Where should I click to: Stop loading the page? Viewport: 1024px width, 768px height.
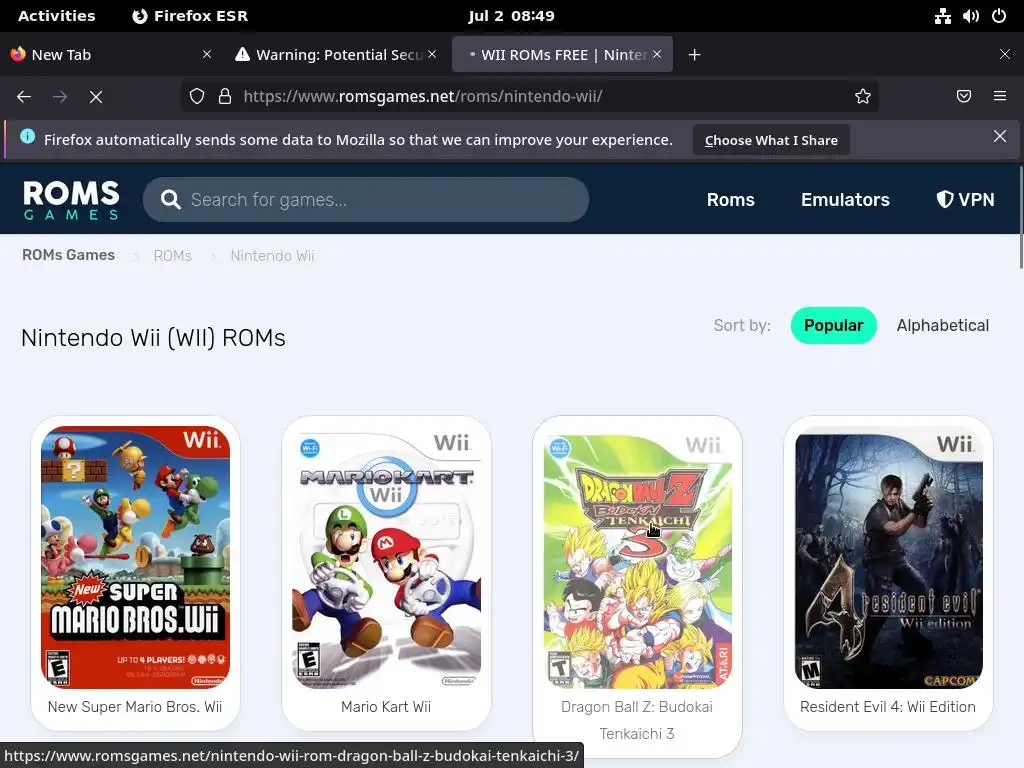point(96,97)
